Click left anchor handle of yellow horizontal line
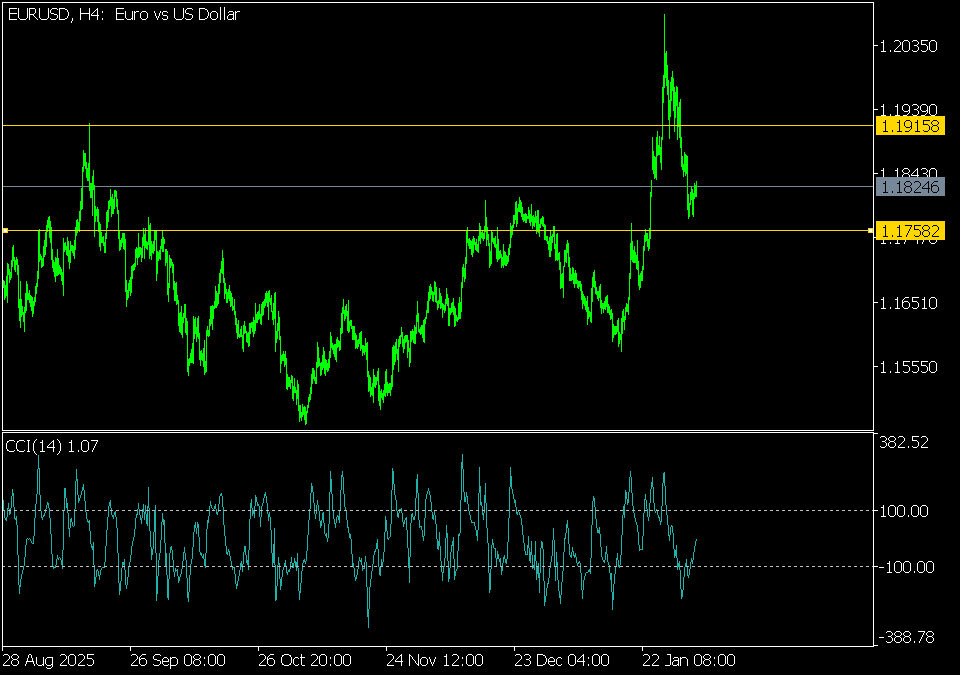The image size is (960, 675). [x=5, y=231]
